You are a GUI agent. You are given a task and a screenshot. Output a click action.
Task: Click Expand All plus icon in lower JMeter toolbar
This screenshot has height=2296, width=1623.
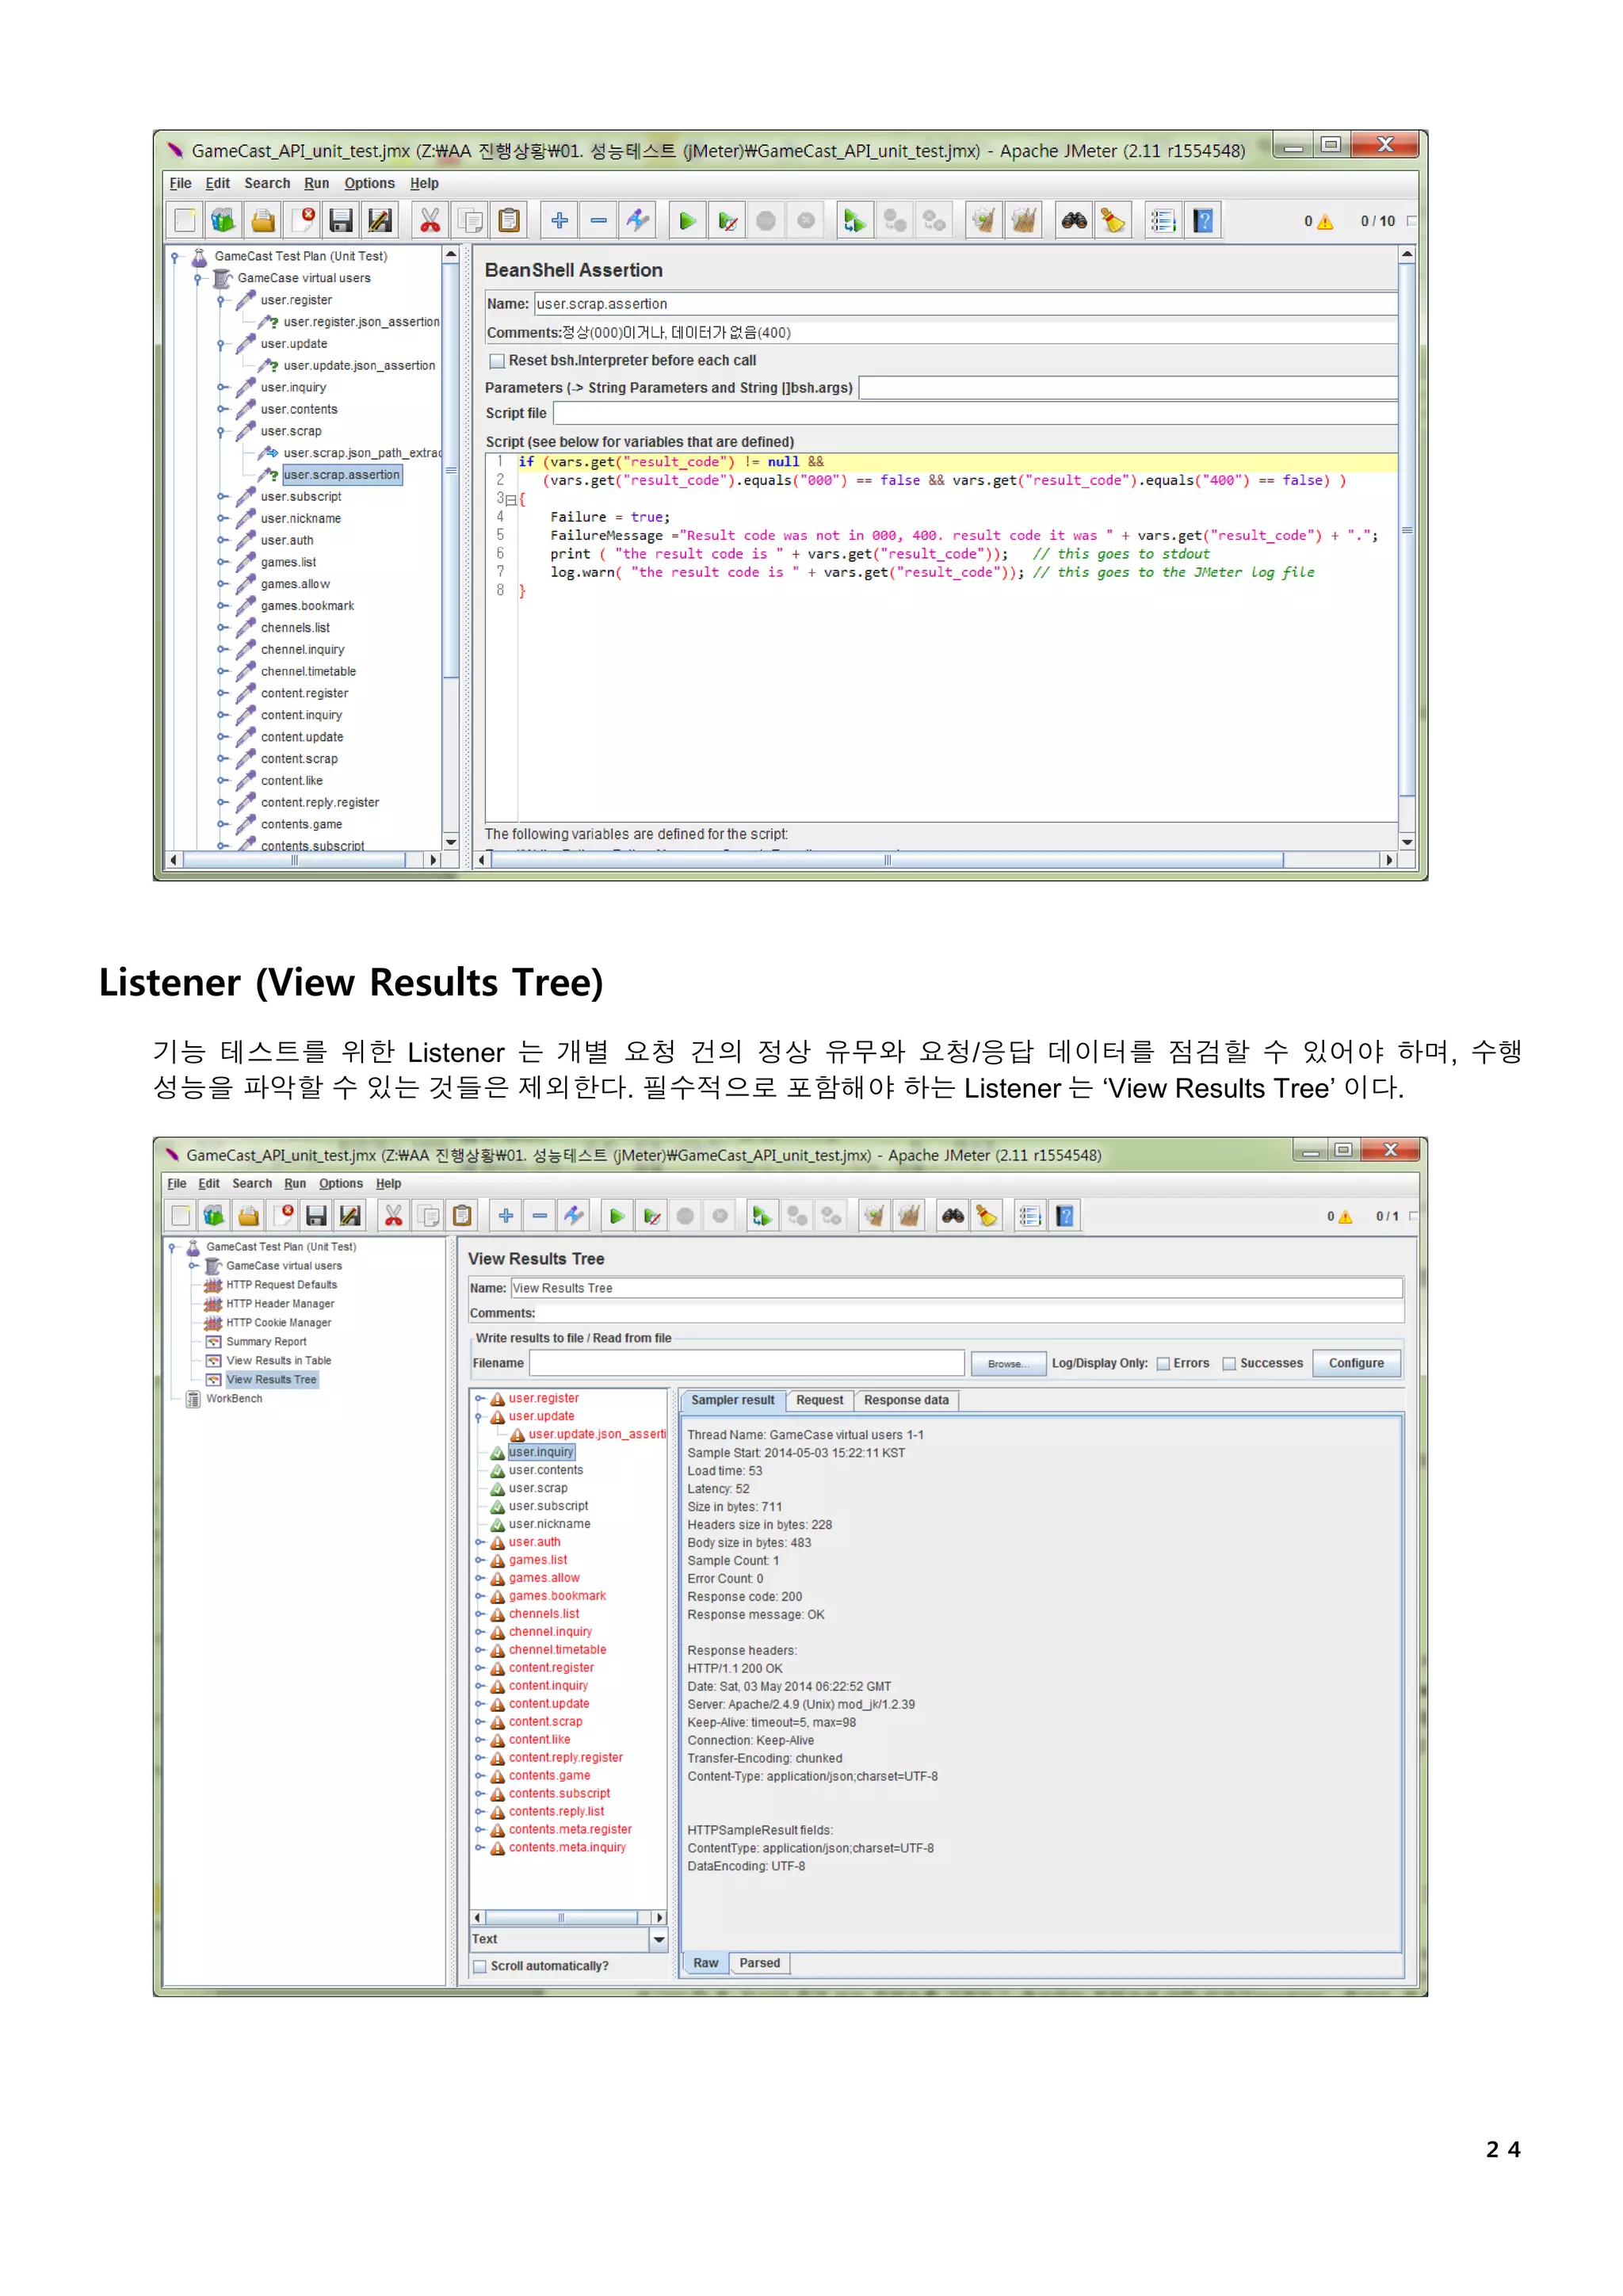tap(506, 1216)
